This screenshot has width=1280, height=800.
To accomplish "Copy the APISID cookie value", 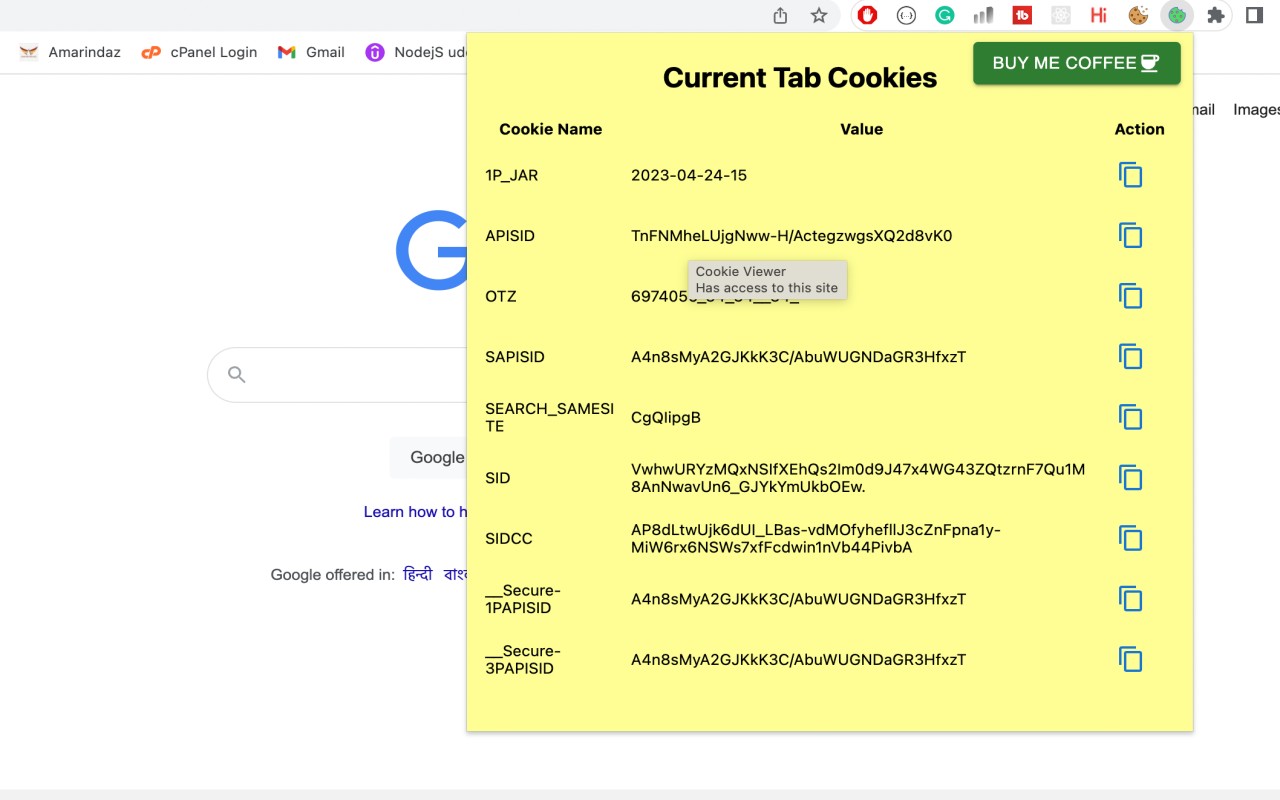I will pyautogui.click(x=1130, y=236).
